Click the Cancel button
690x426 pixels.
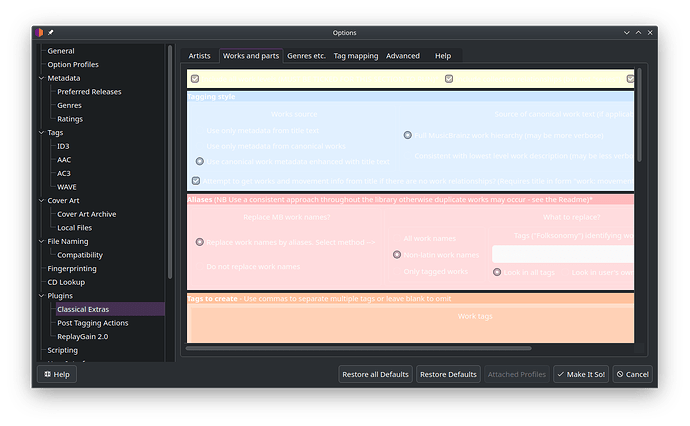pos(632,374)
